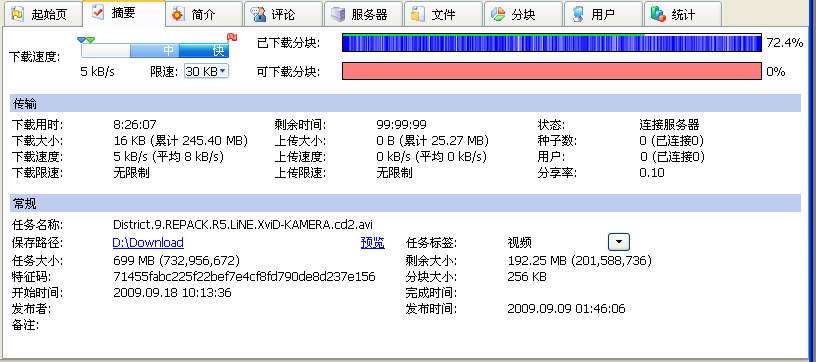Open the 用户 tab
This screenshot has width=816, height=362.
pos(603,14)
